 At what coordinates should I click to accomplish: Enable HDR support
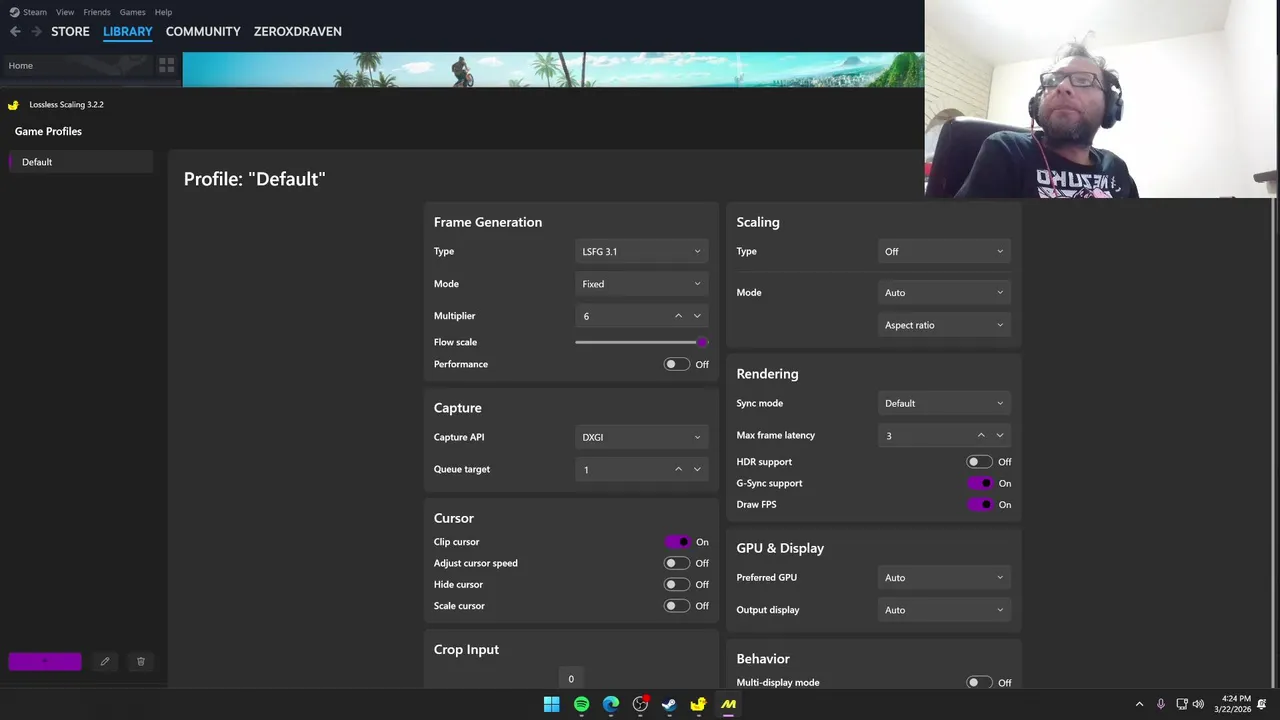click(980, 462)
